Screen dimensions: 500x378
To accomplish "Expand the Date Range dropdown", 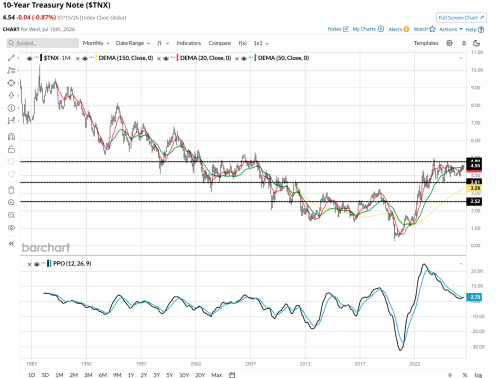I will click(133, 43).
